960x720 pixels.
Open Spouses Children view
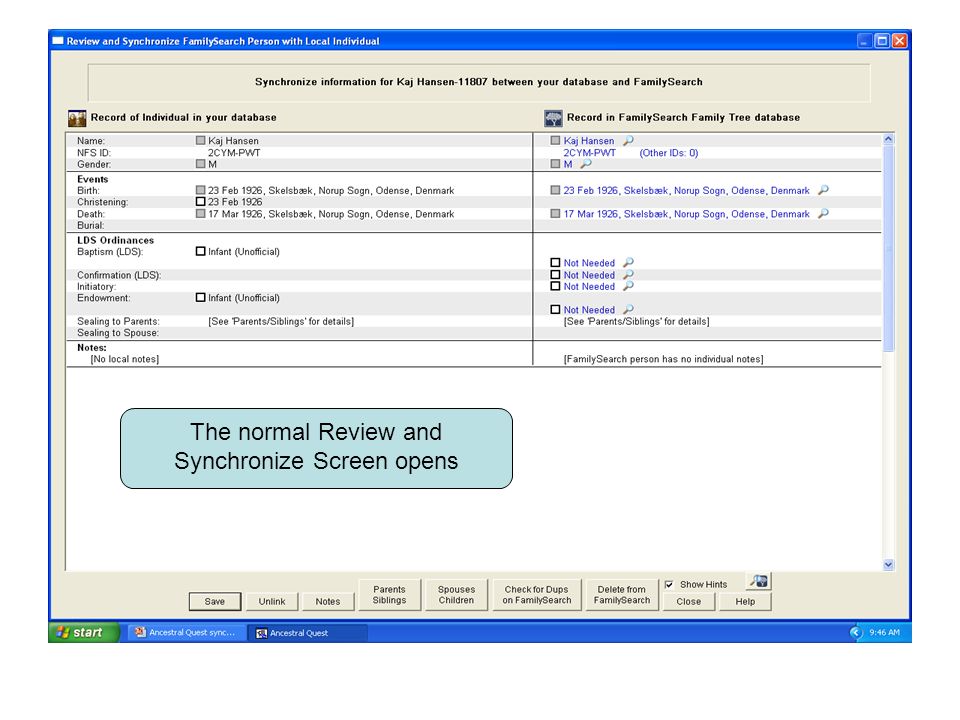456,594
